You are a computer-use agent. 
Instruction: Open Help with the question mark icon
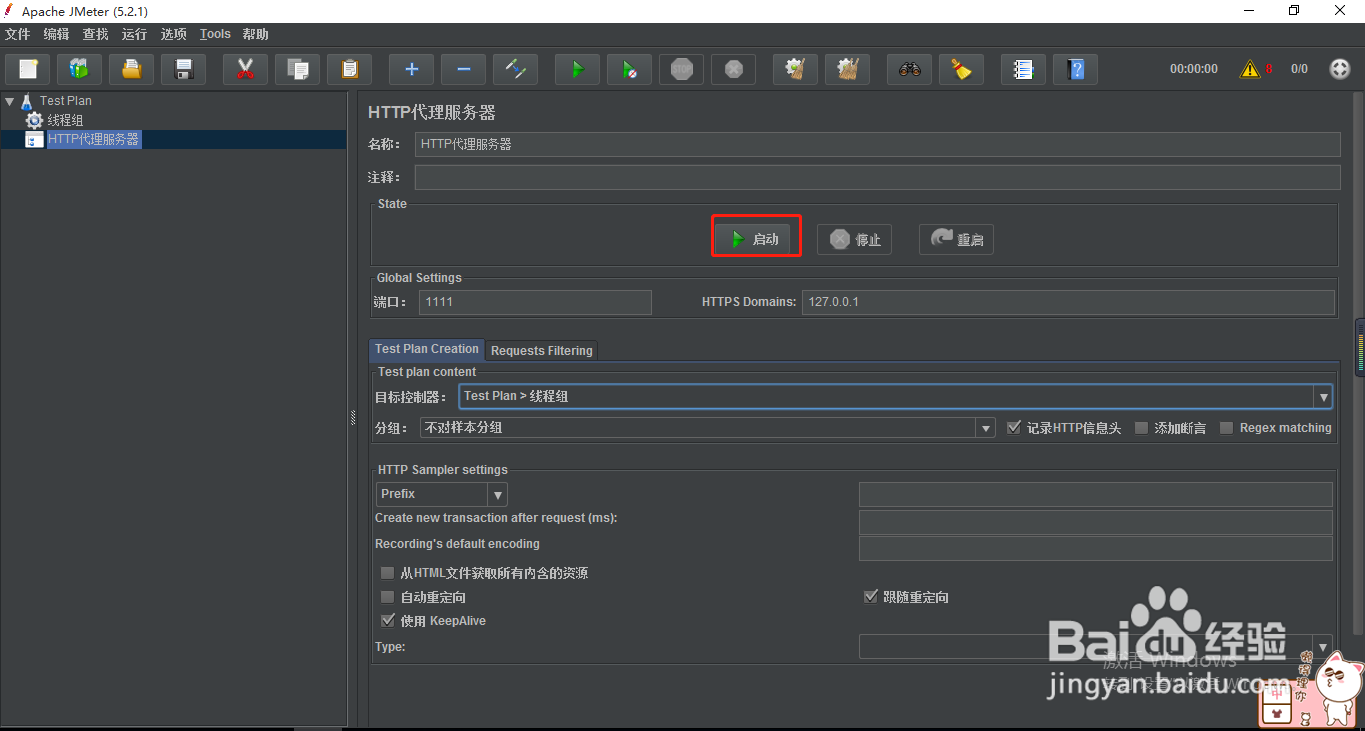point(1075,69)
